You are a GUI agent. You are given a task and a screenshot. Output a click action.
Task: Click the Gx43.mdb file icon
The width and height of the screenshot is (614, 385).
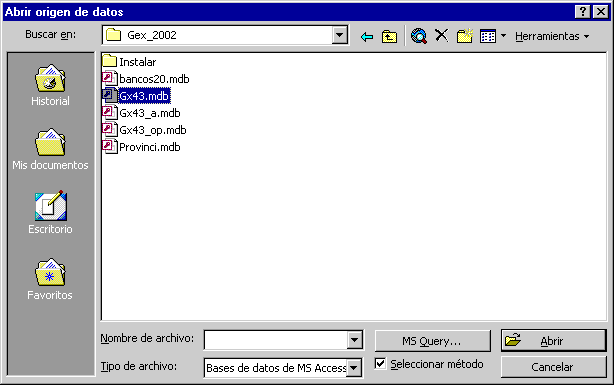110,96
